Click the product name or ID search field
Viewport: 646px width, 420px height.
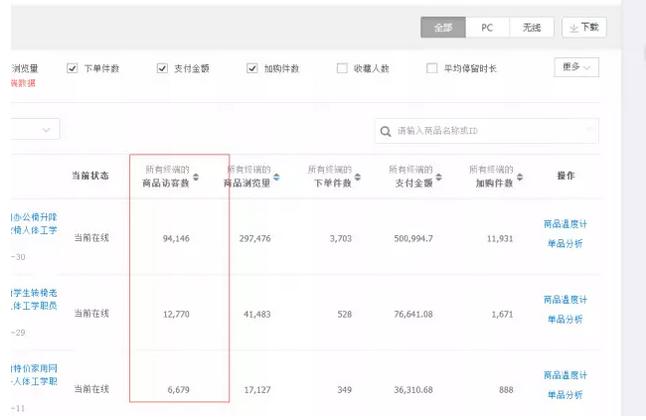487,131
